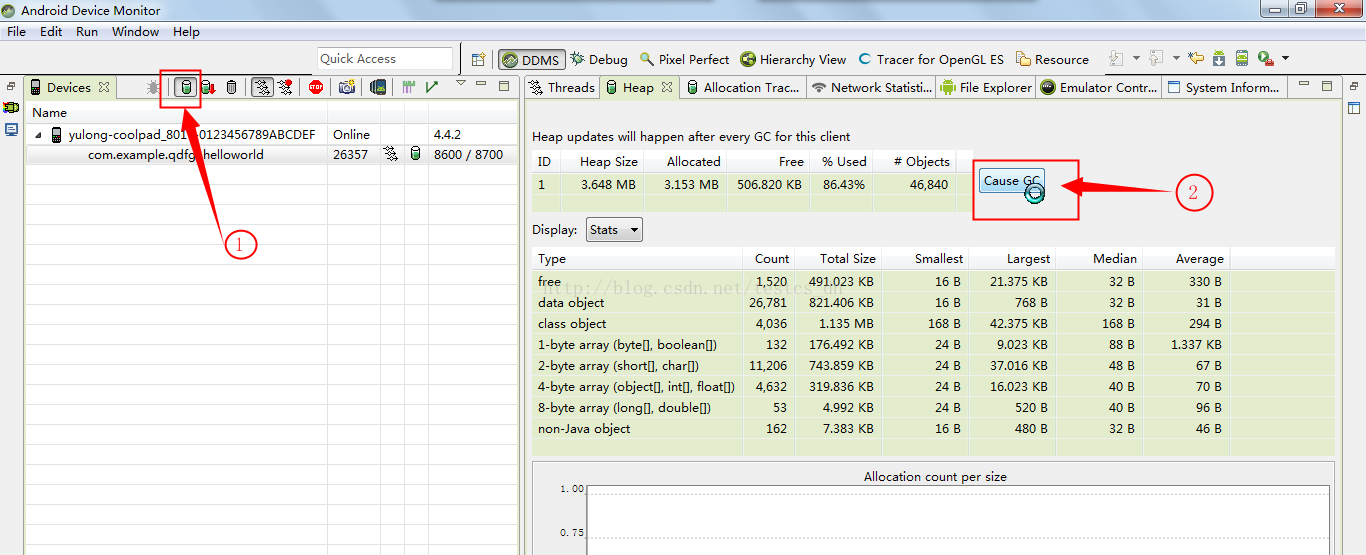Open the File menu
This screenshot has width=1366, height=555.
pyautogui.click(x=17, y=32)
